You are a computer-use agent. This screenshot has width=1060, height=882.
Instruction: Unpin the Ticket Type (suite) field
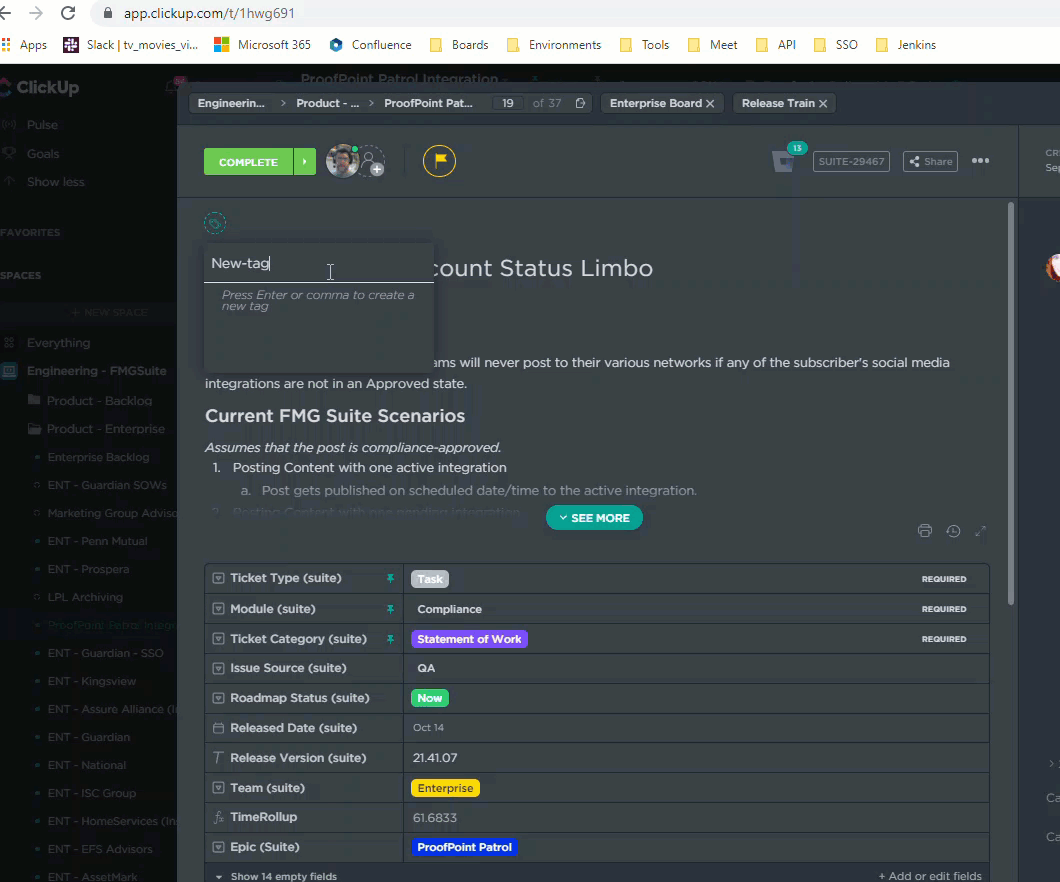click(390, 579)
